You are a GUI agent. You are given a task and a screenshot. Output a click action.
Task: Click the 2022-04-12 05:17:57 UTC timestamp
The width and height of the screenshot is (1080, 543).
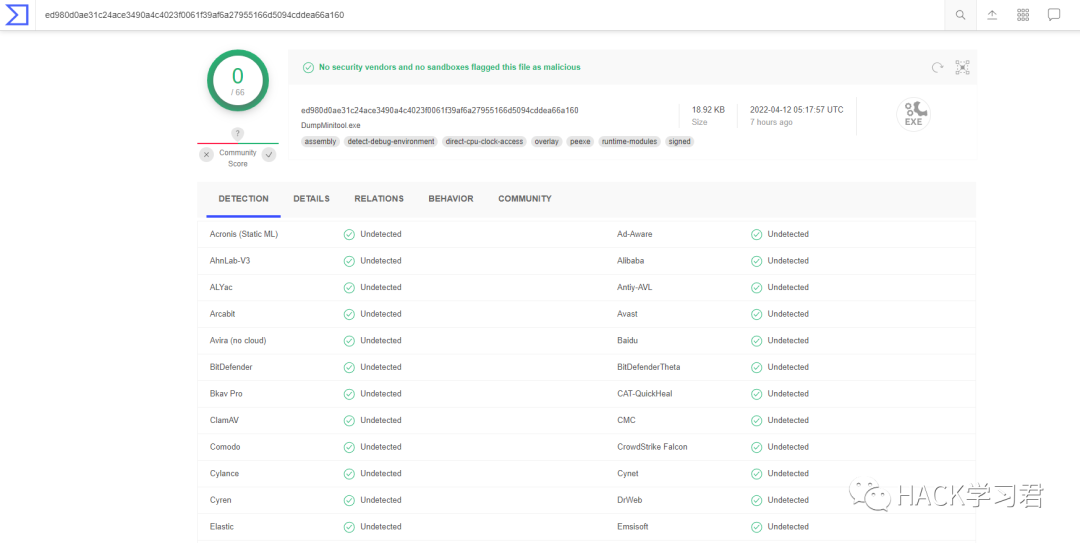click(x=796, y=110)
